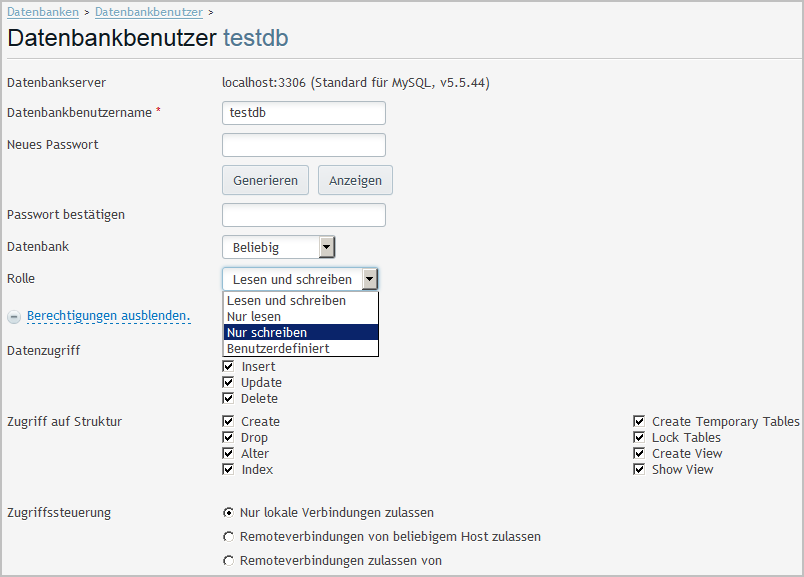This screenshot has width=804, height=577.
Task: Click the Generieren password button
Action: coord(265,180)
